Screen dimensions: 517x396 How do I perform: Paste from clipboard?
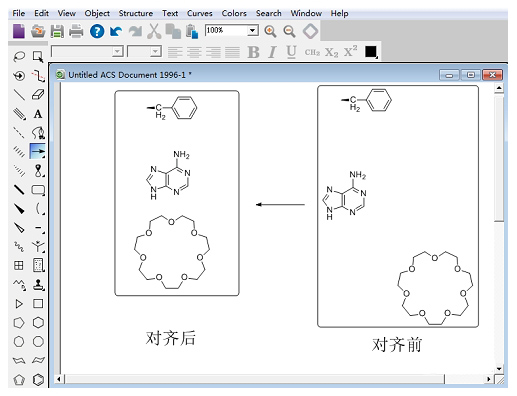(x=192, y=31)
